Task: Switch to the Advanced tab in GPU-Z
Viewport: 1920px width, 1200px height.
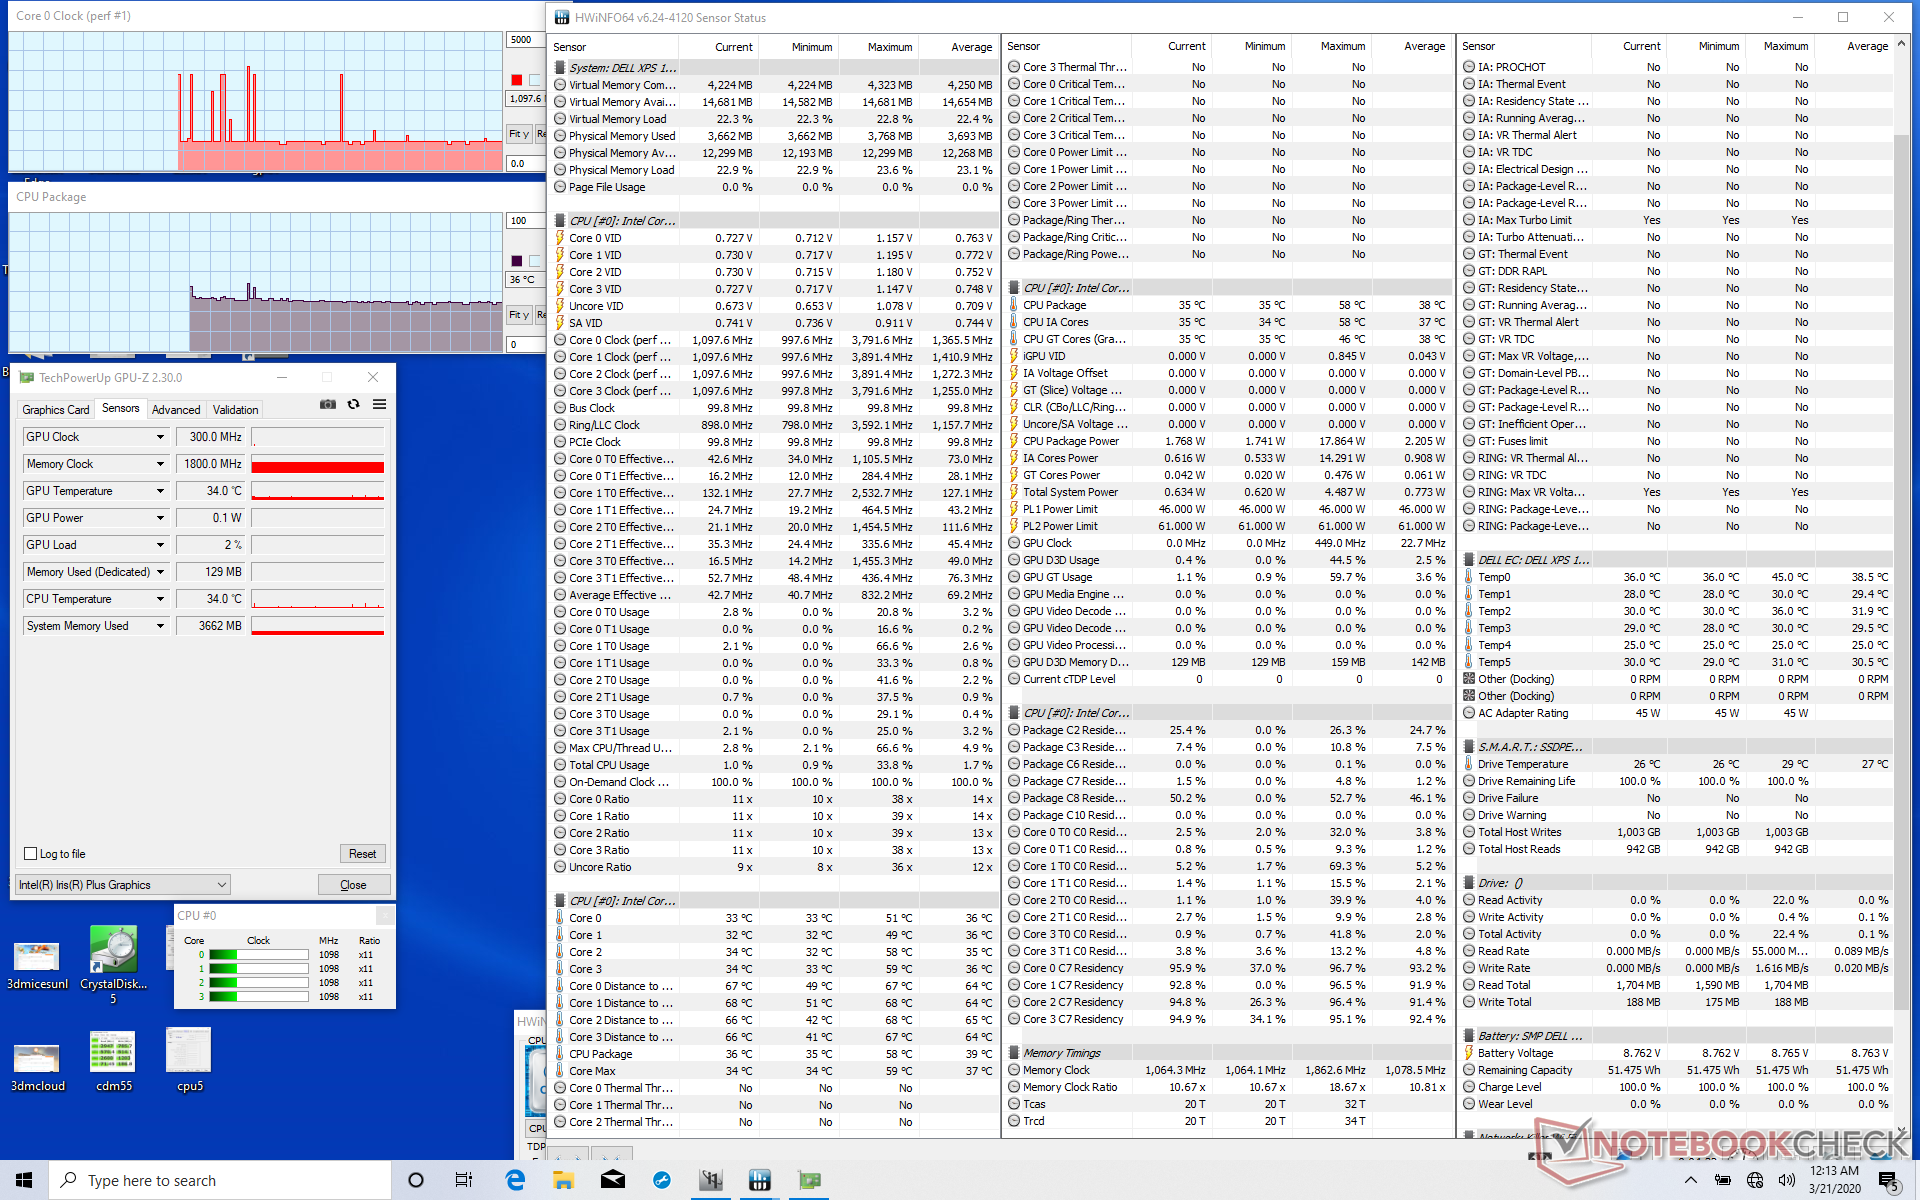Action: tap(176, 409)
